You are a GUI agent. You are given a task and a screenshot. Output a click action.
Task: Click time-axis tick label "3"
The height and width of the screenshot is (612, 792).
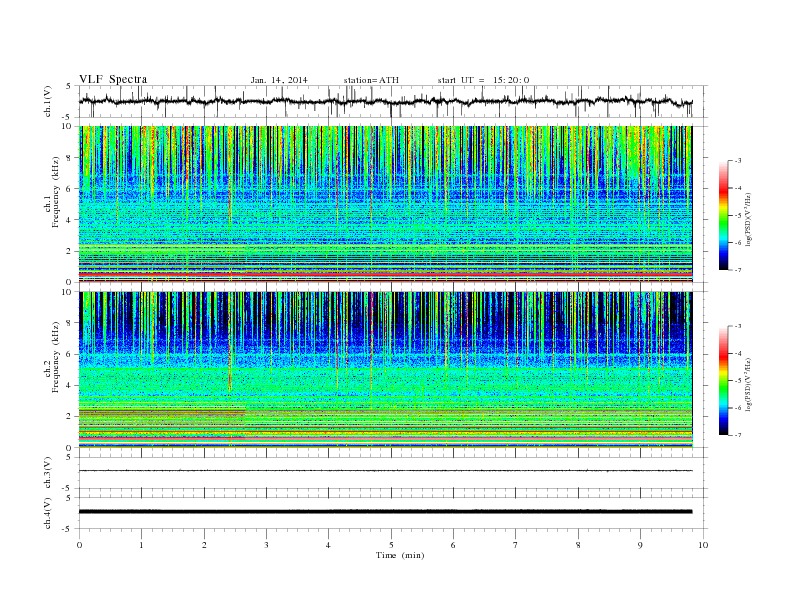tap(266, 545)
